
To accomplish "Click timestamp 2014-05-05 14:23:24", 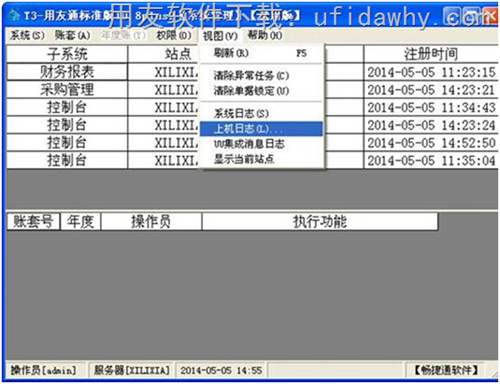I will 431,125.
